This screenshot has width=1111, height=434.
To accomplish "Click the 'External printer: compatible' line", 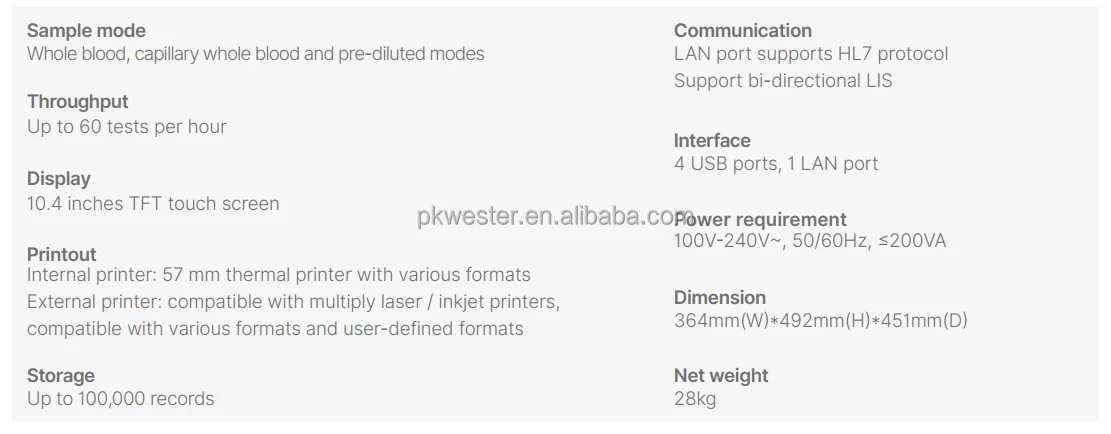I will click(x=293, y=302).
